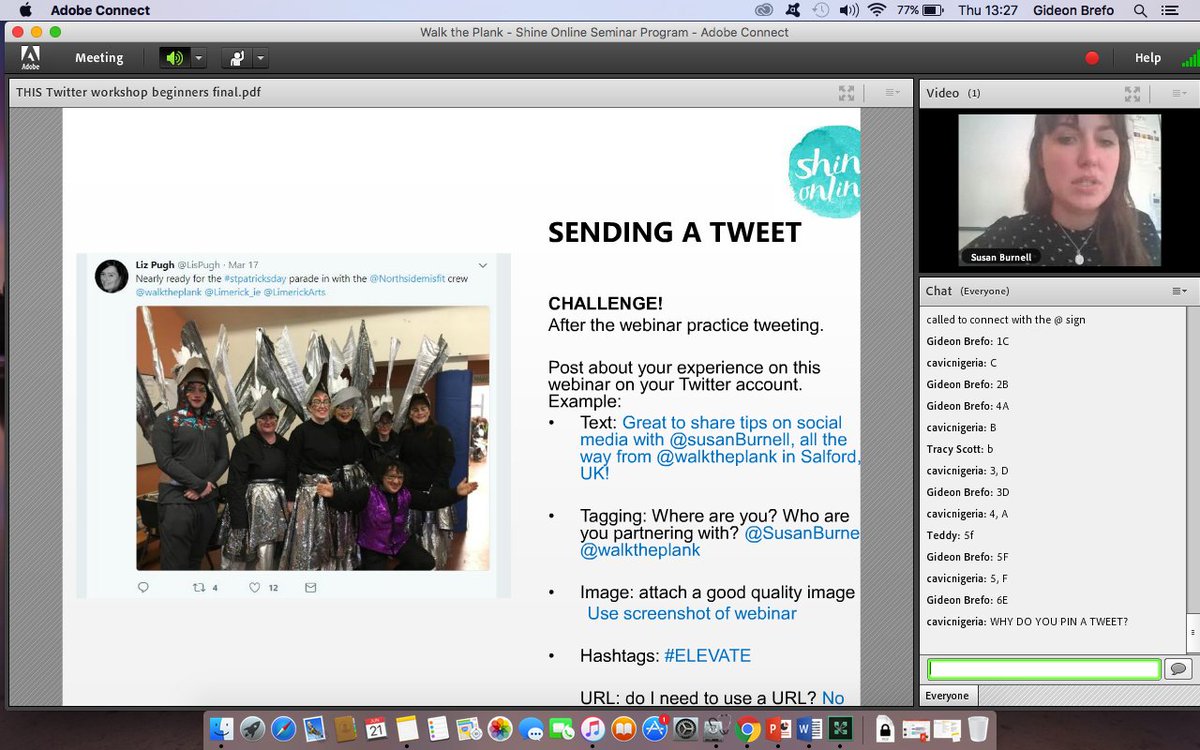Open the Chat pod options menu
The height and width of the screenshot is (750, 1200).
pyautogui.click(x=1180, y=291)
